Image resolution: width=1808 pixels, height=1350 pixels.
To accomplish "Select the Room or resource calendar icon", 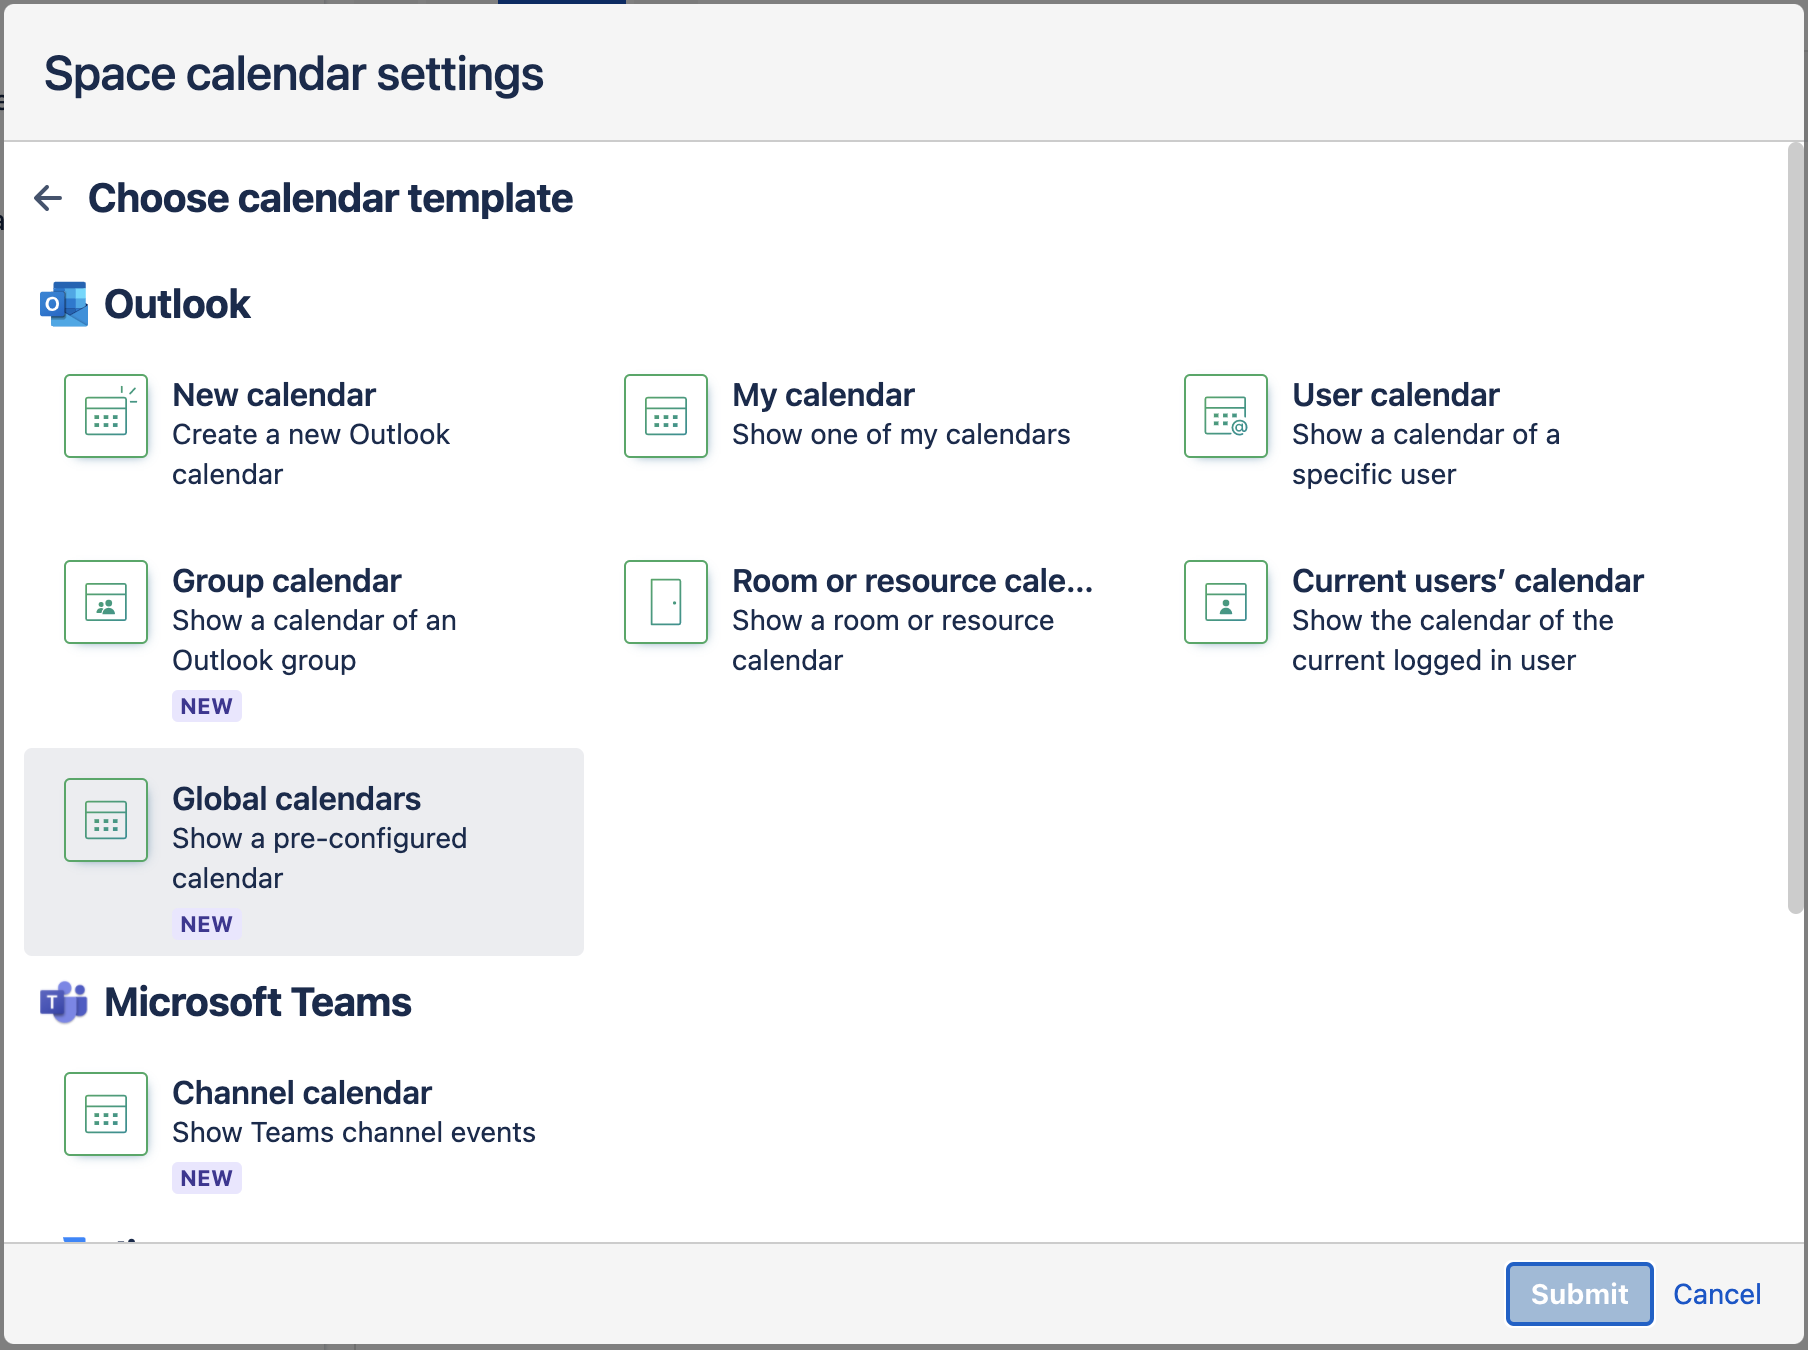I will 666,602.
